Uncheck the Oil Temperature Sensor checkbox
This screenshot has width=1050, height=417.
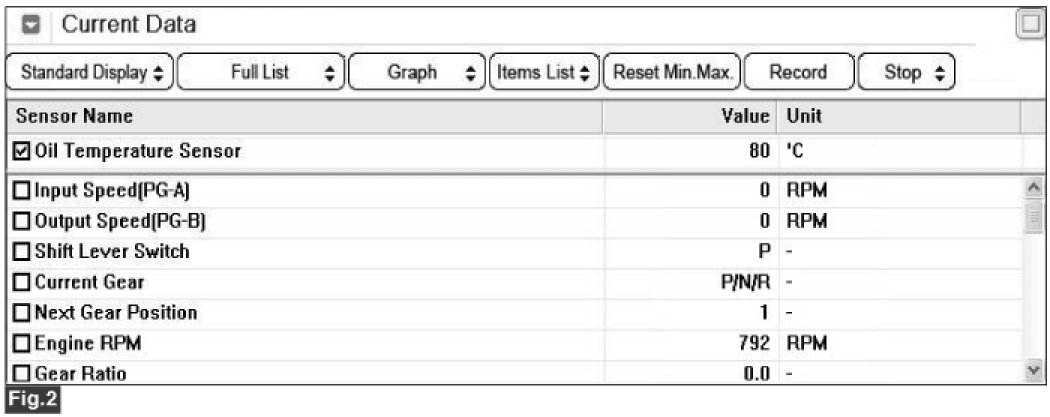pos(21,151)
